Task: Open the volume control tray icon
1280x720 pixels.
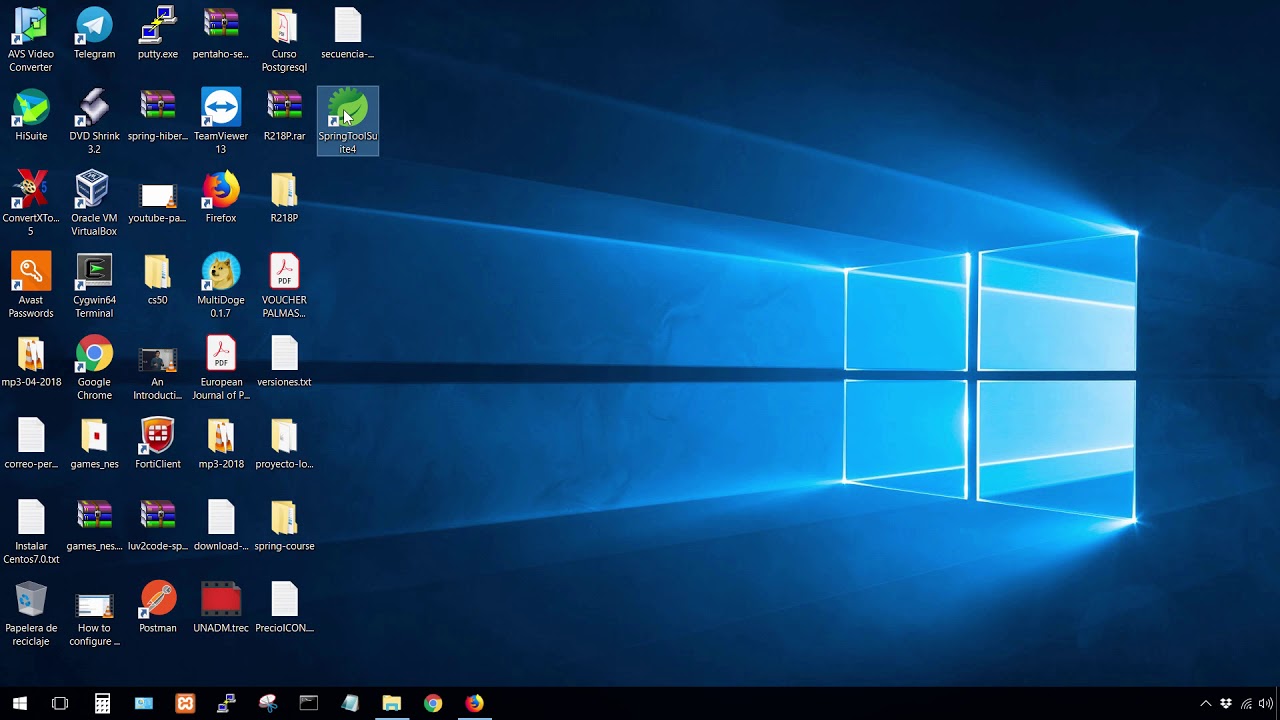Action: (x=1266, y=704)
